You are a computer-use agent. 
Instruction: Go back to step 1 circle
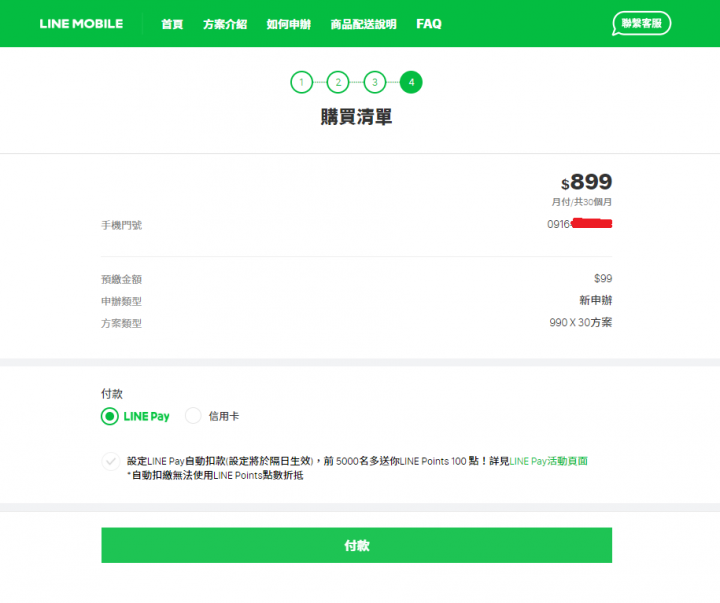pos(302,82)
